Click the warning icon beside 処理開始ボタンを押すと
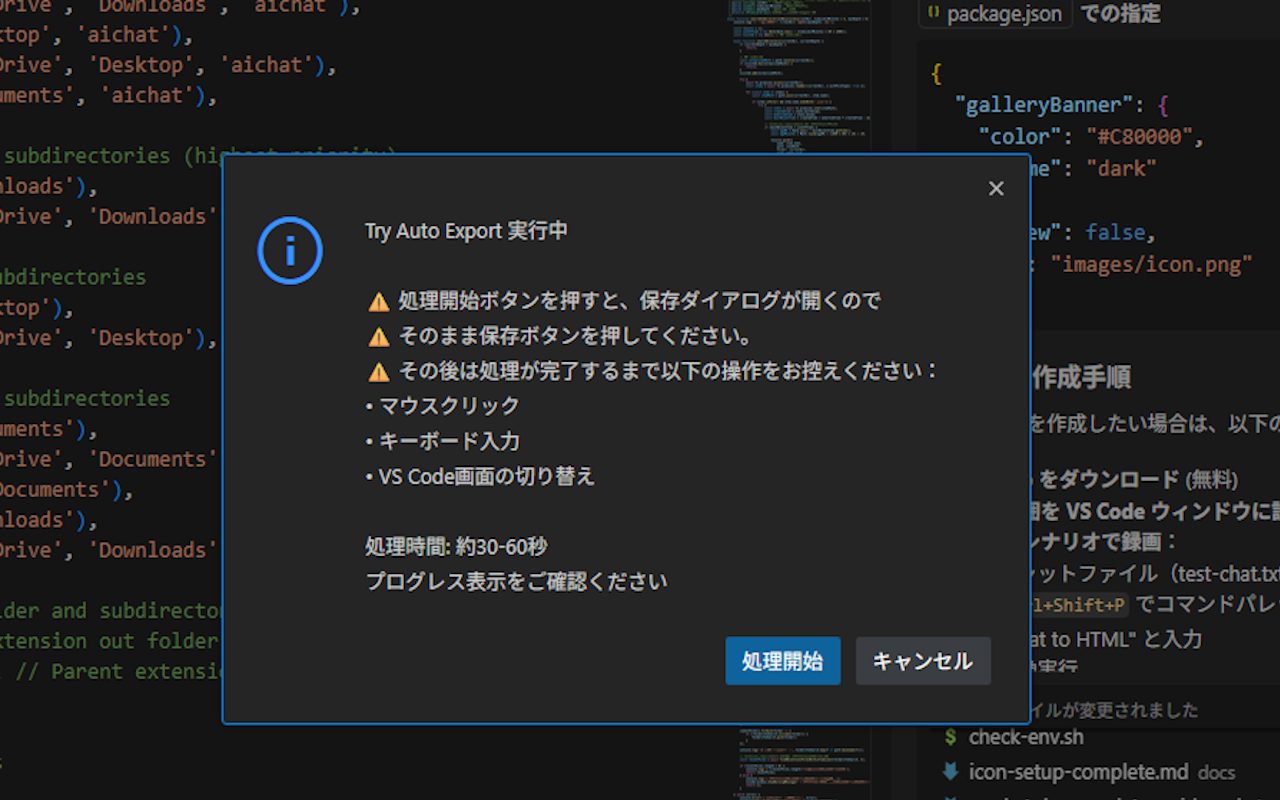This screenshot has height=800, width=1280. (x=378, y=301)
